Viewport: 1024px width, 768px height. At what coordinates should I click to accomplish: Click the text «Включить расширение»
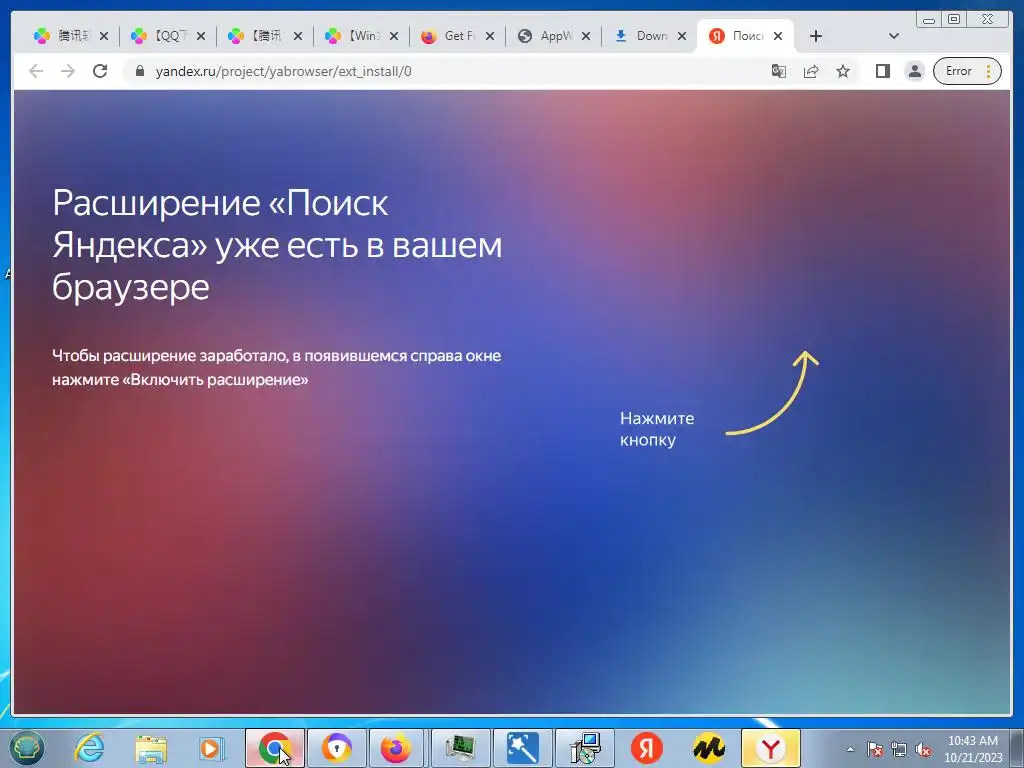pos(216,379)
